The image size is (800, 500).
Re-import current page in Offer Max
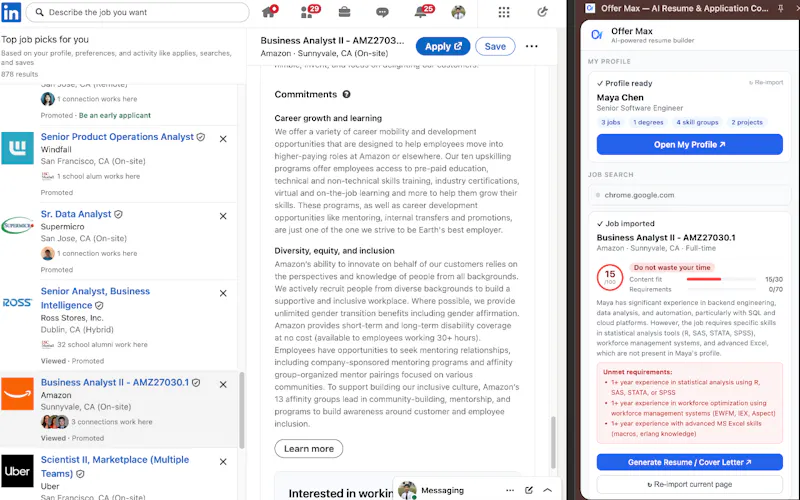tap(689, 484)
